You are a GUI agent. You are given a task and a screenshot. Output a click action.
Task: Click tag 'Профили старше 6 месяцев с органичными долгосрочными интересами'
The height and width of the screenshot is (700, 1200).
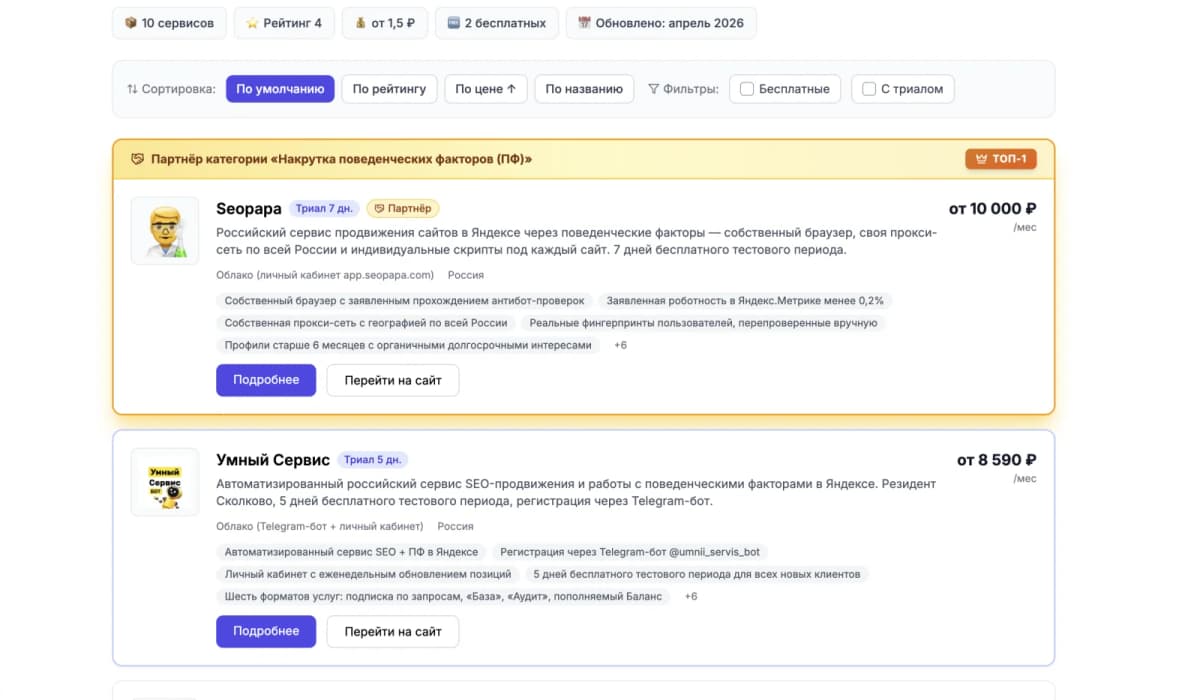tap(408, 345)
